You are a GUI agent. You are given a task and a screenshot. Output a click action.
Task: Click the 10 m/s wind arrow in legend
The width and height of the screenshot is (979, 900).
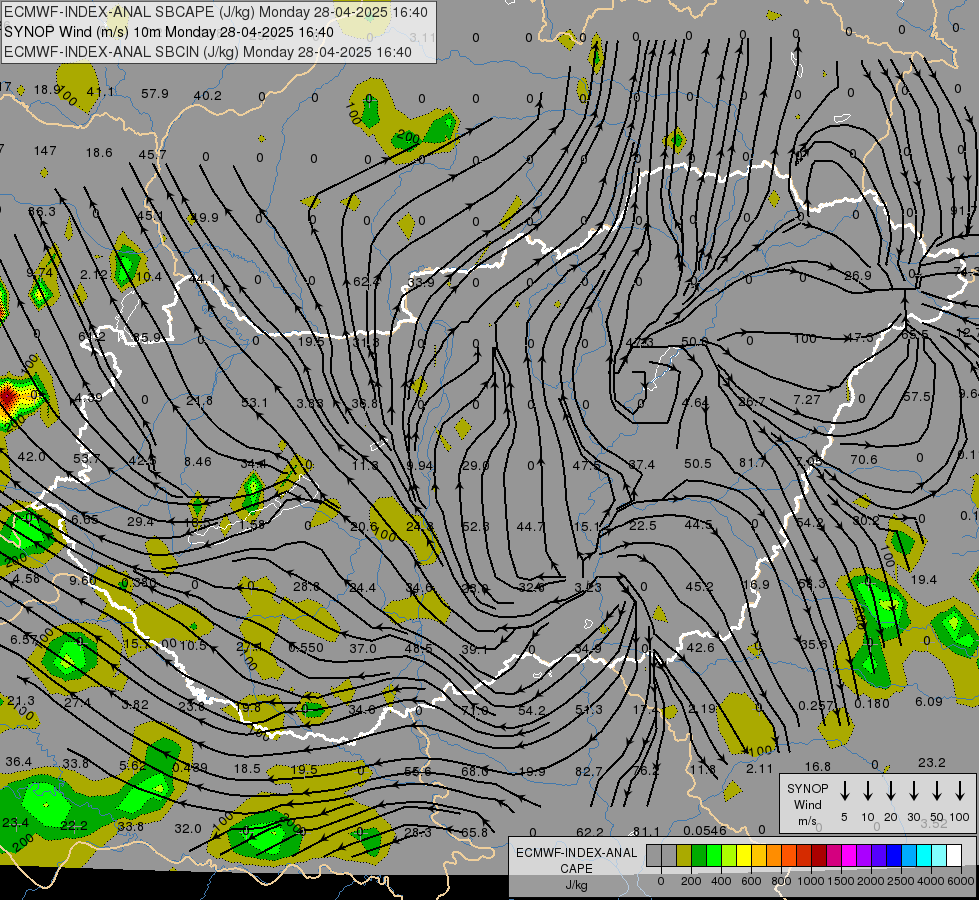click(867, 791)
